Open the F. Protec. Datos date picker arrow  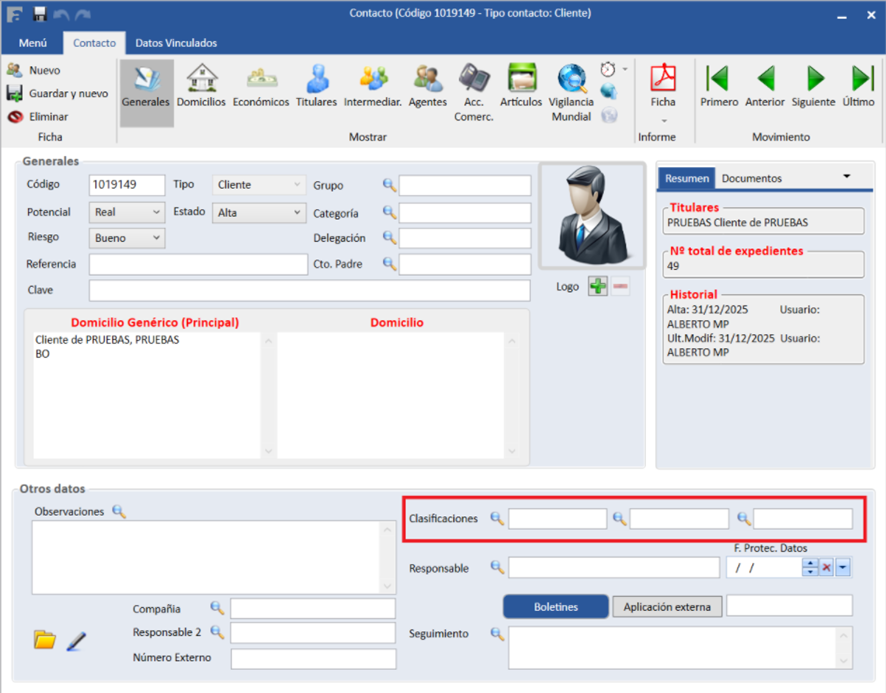pos(843,568)
